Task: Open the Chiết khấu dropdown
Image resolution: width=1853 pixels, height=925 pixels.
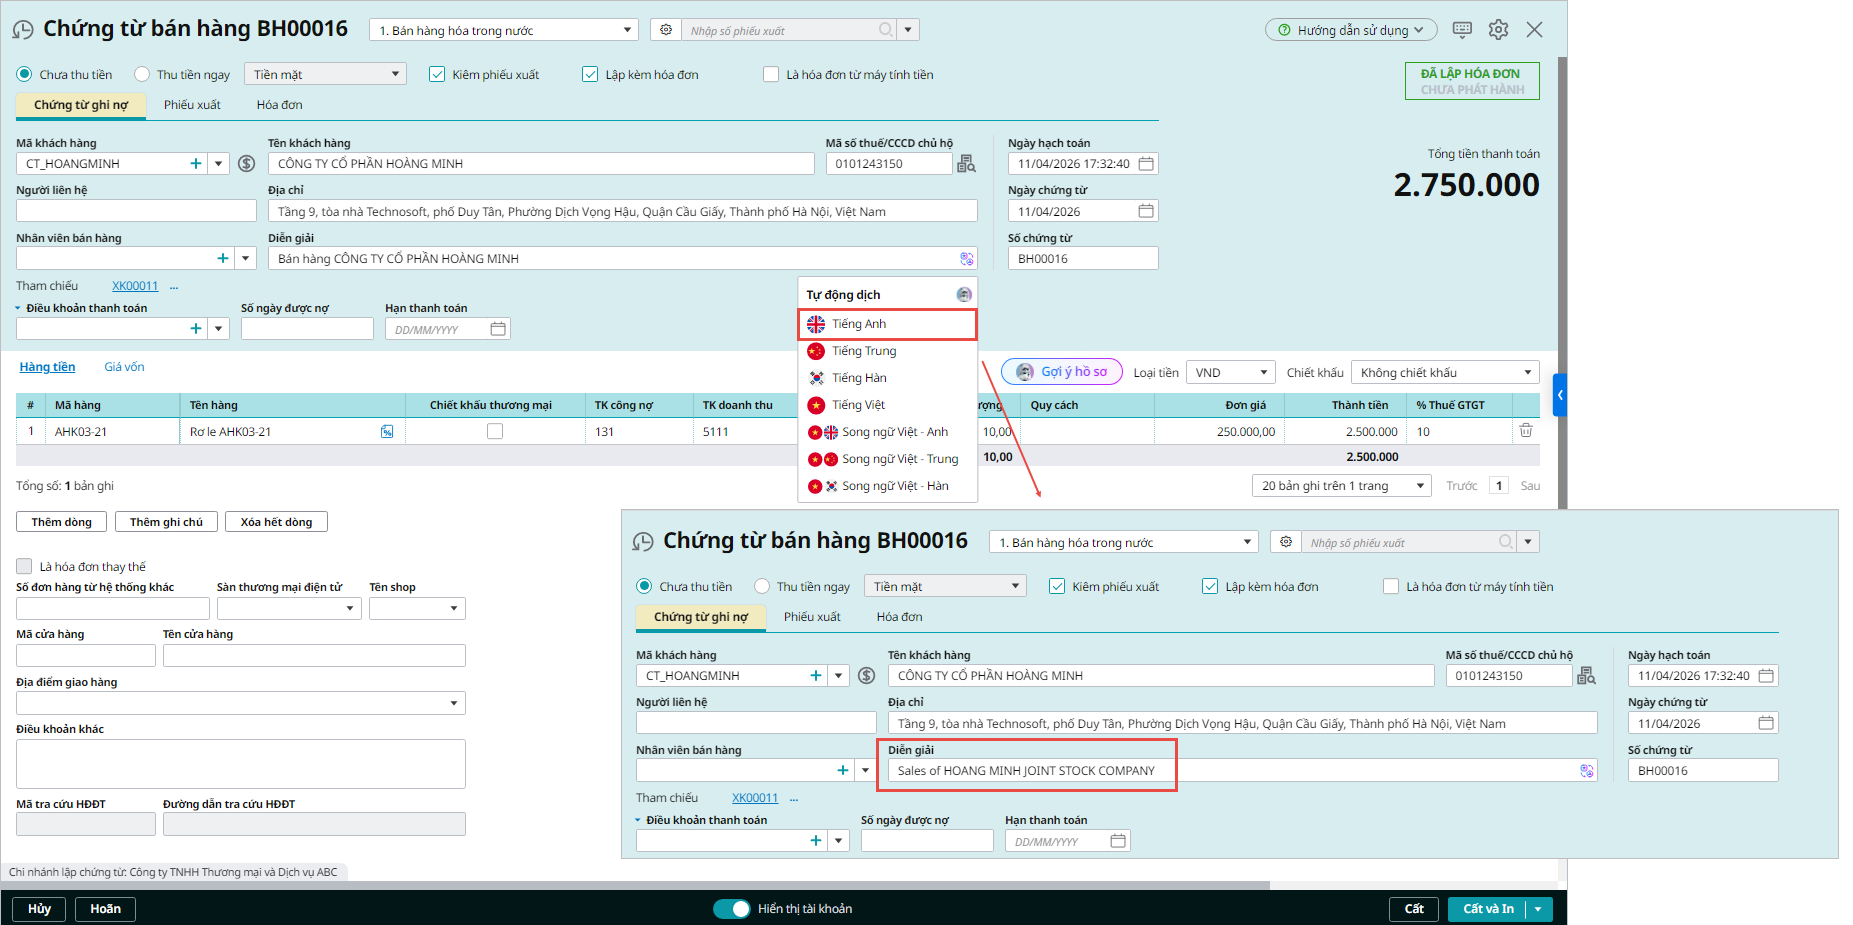Action: pyautogui.click(x=1444, y=373)
